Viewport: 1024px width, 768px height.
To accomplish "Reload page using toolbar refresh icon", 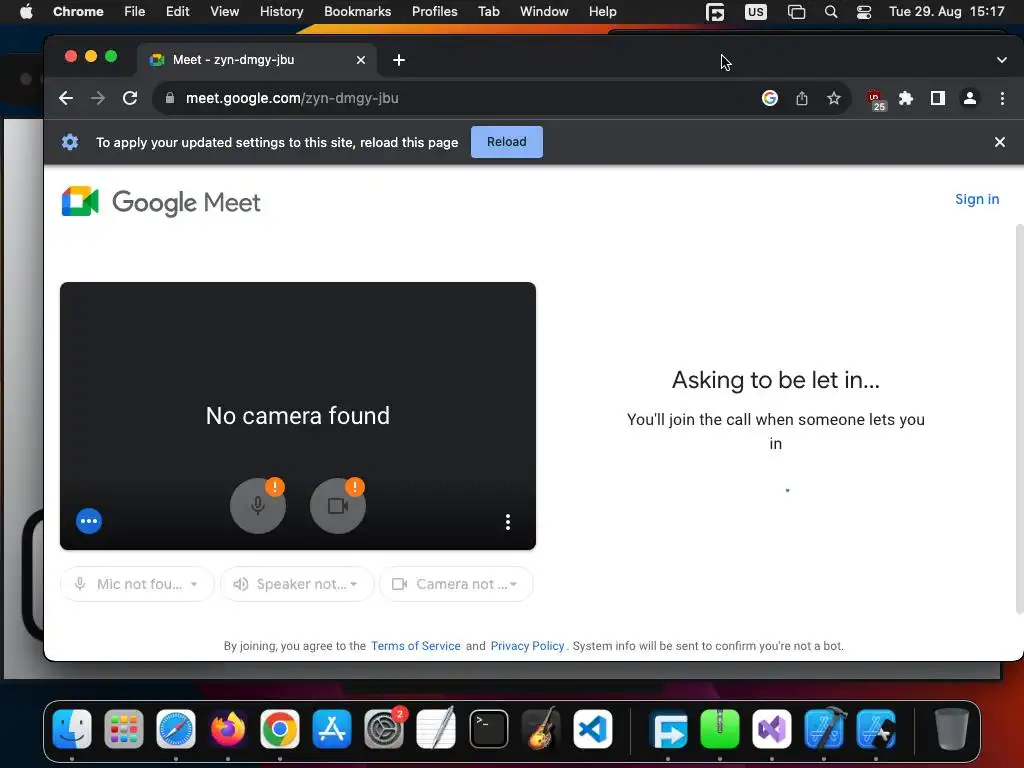I will (x=130, y=98).
